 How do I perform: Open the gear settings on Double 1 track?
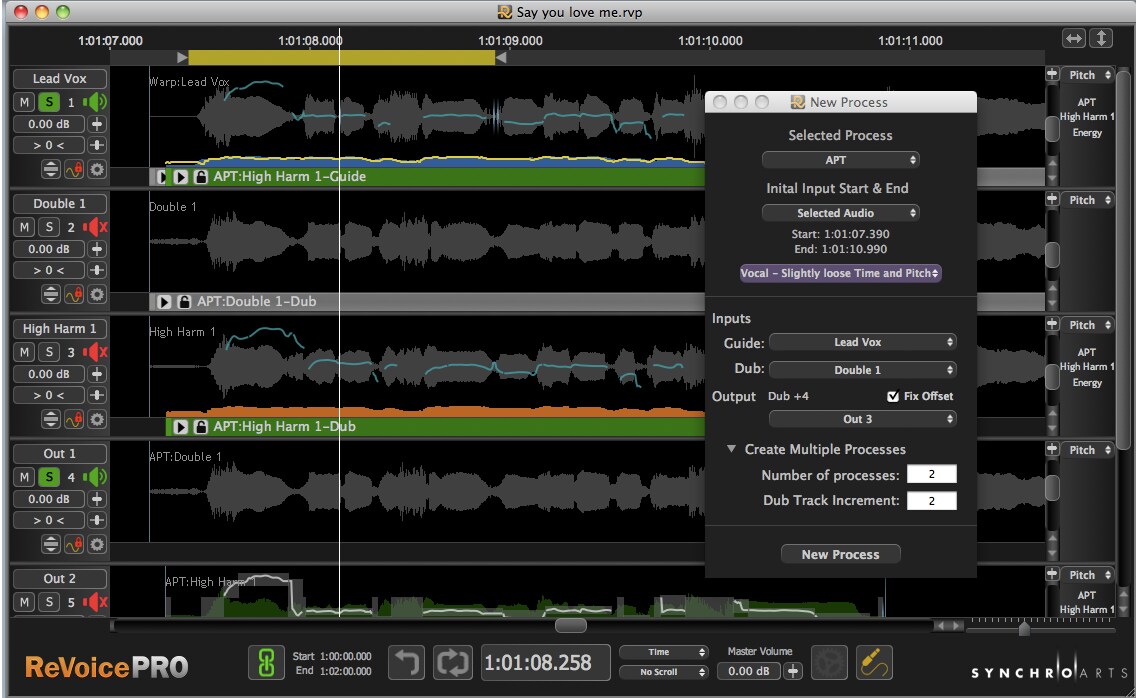(x=97, y=294)
